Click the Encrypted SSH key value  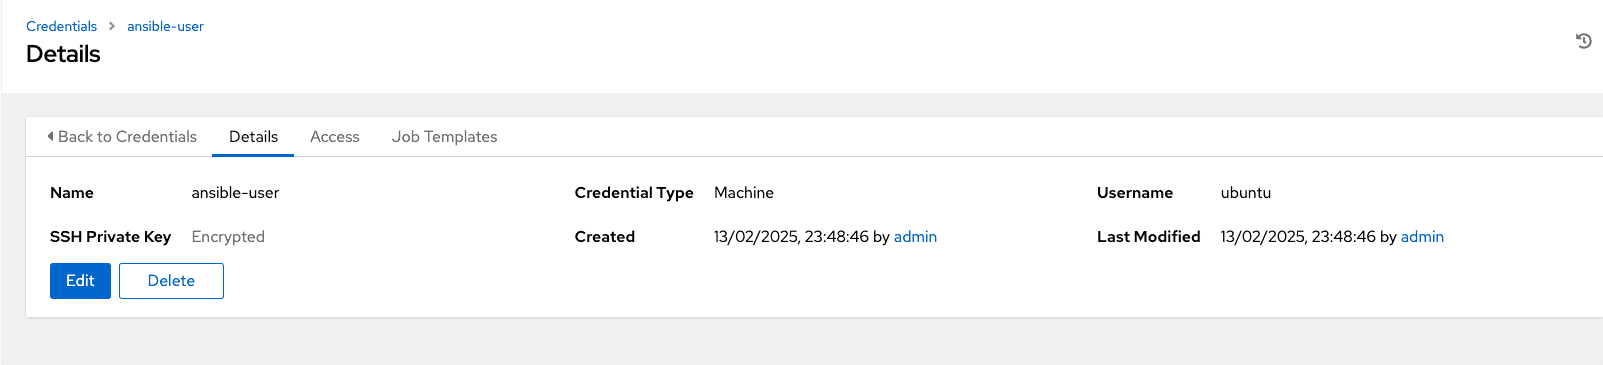(228, 237)
